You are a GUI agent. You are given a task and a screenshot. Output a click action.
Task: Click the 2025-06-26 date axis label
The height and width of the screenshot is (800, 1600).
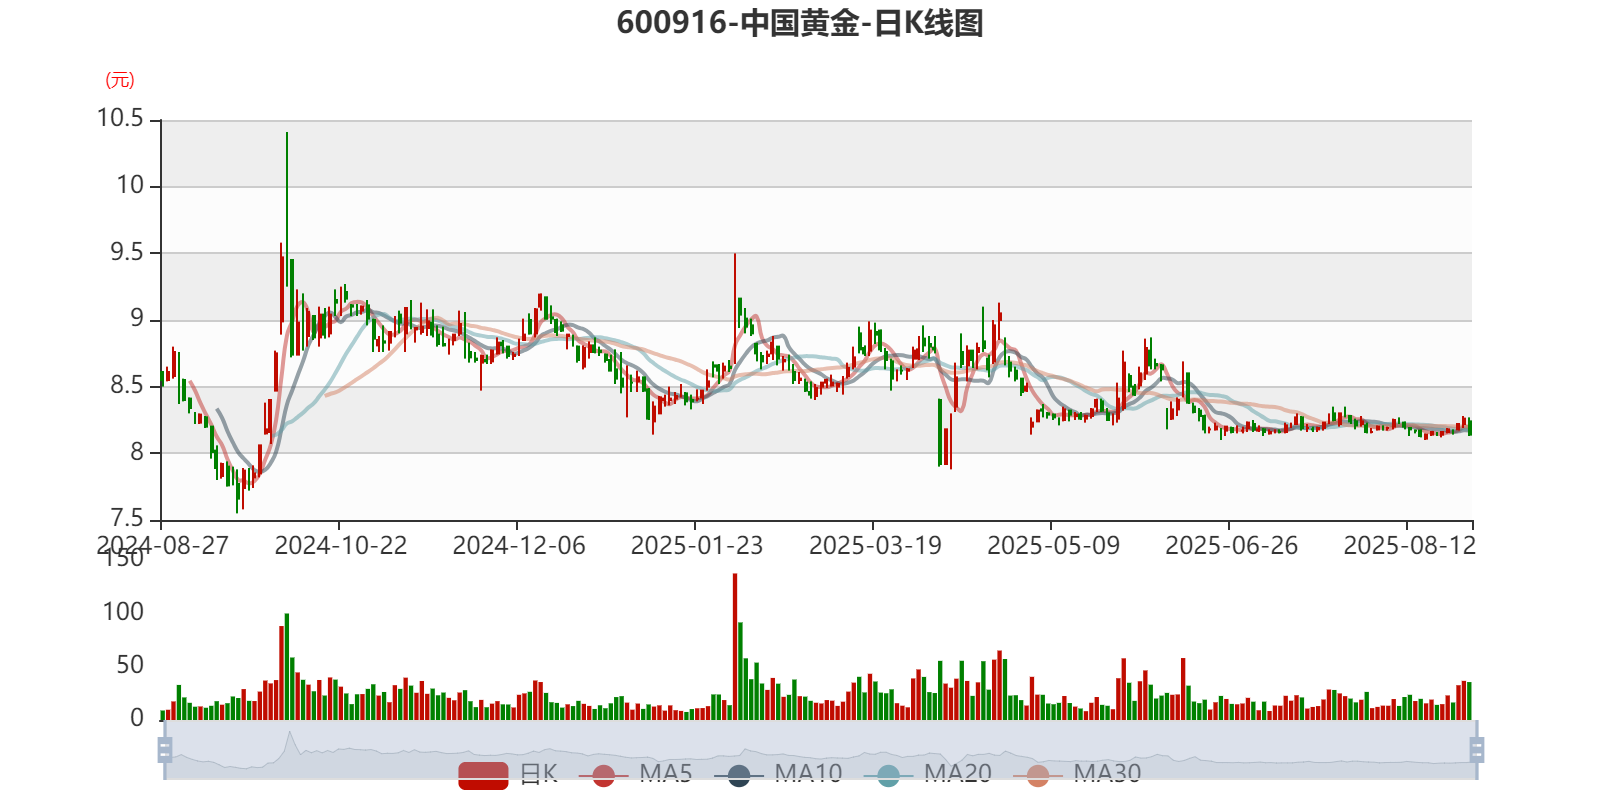1231,546
